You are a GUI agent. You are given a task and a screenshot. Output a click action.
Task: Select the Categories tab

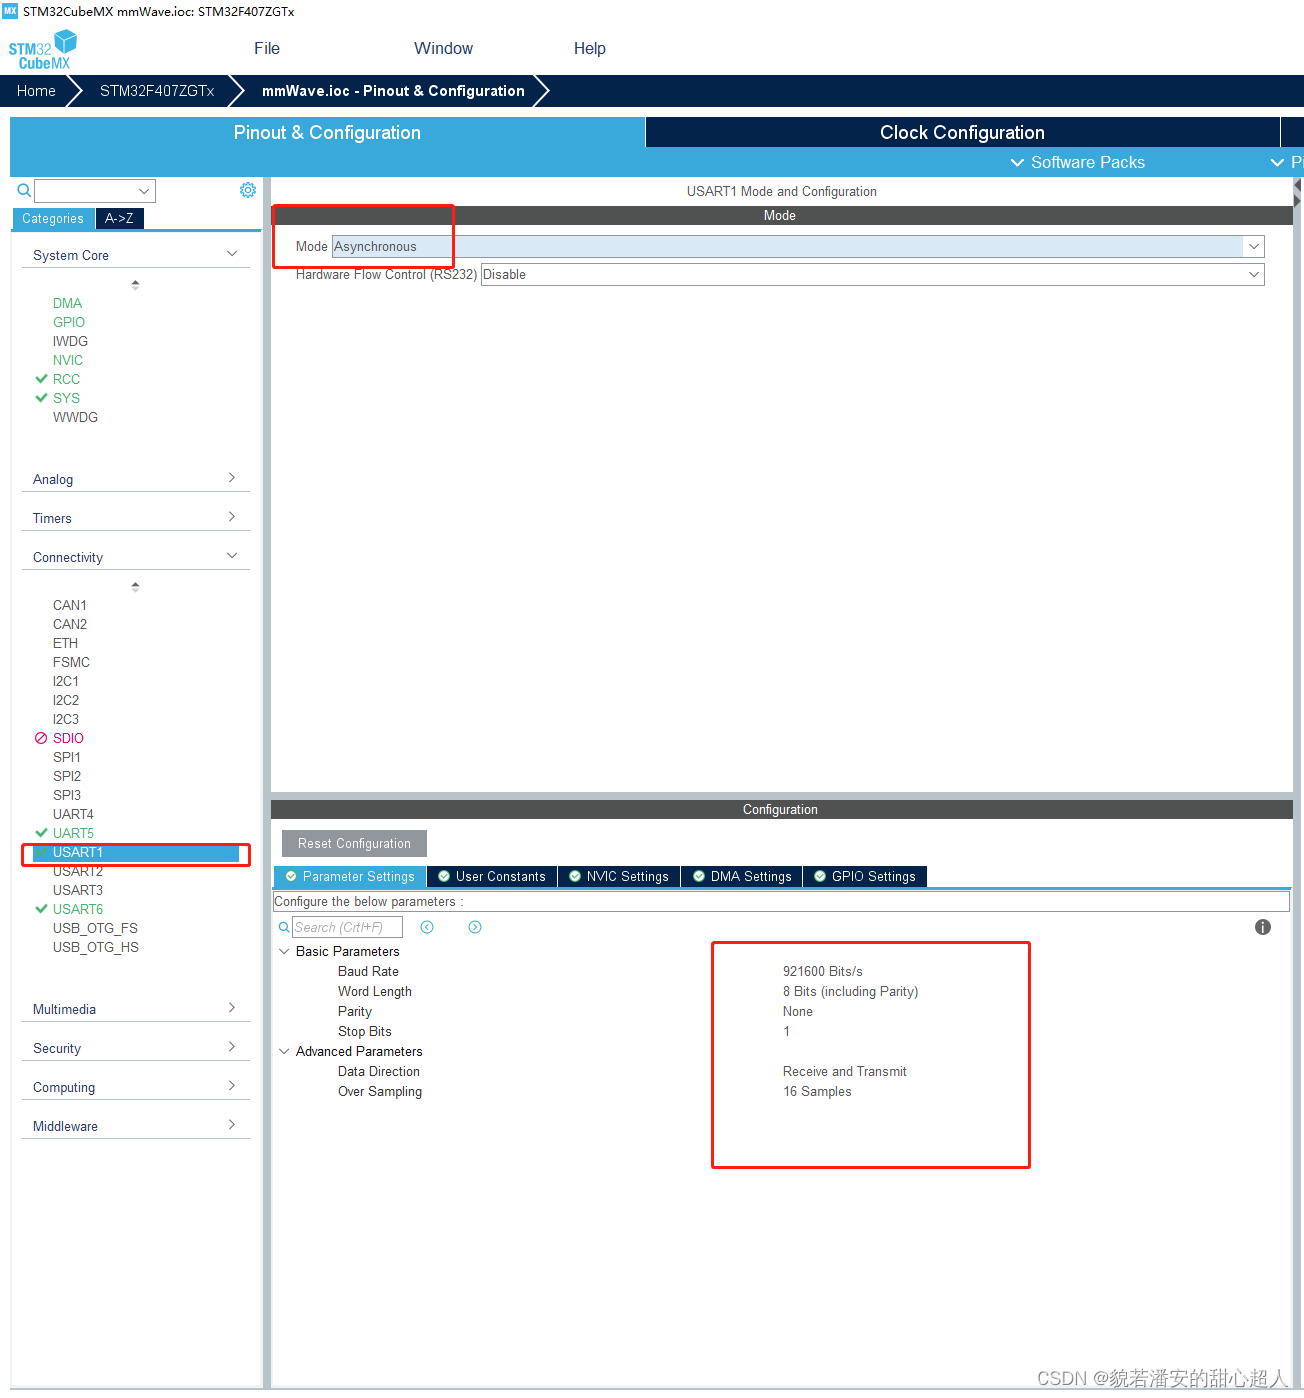(53, 218)
